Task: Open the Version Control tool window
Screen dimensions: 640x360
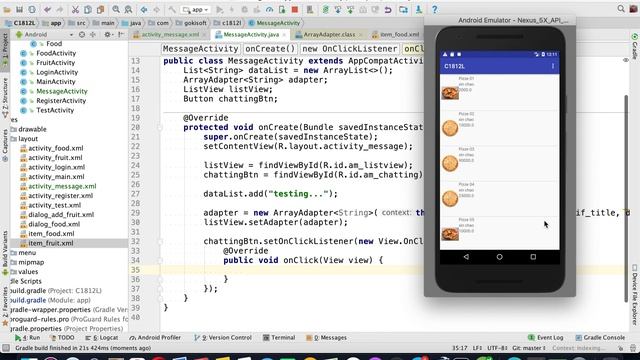Action: tap(223, 338)
